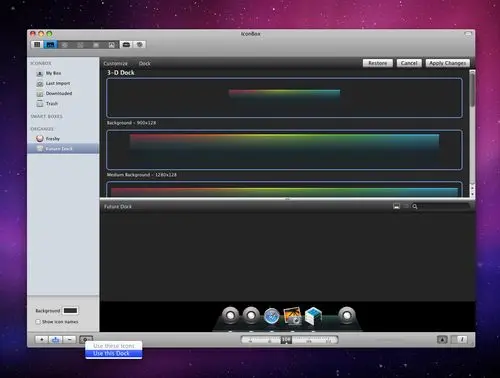Click the Dock tab label

coord(145,63)
